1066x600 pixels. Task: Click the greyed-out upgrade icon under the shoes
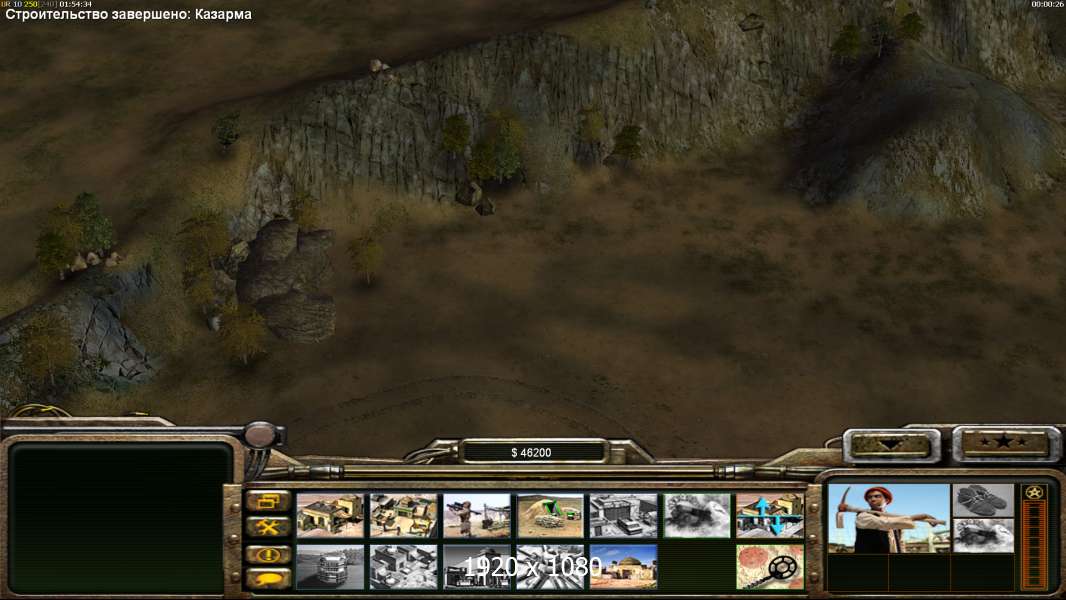click(982, 536)
